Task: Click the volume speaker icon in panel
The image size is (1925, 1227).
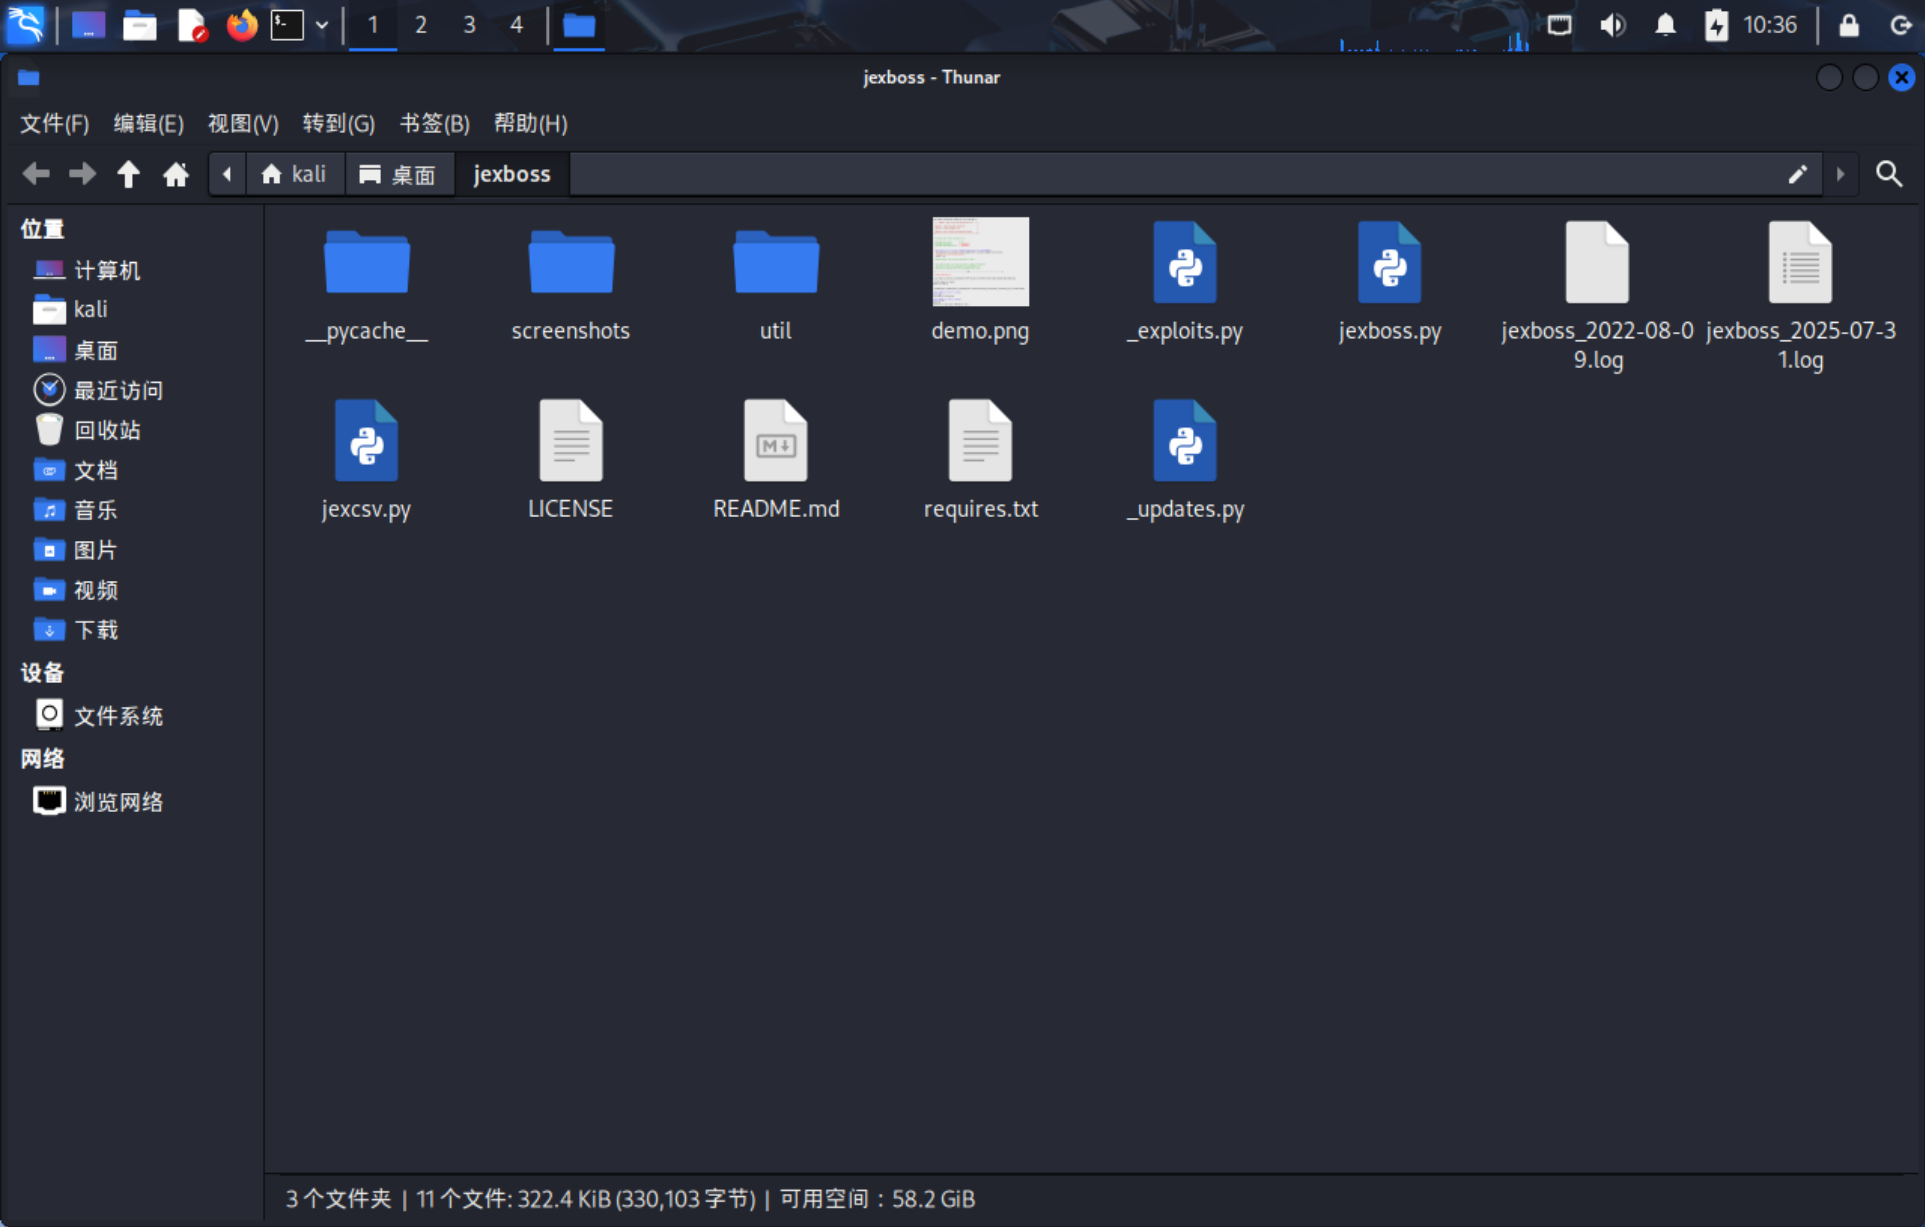Action: [x=1612, y=25]
